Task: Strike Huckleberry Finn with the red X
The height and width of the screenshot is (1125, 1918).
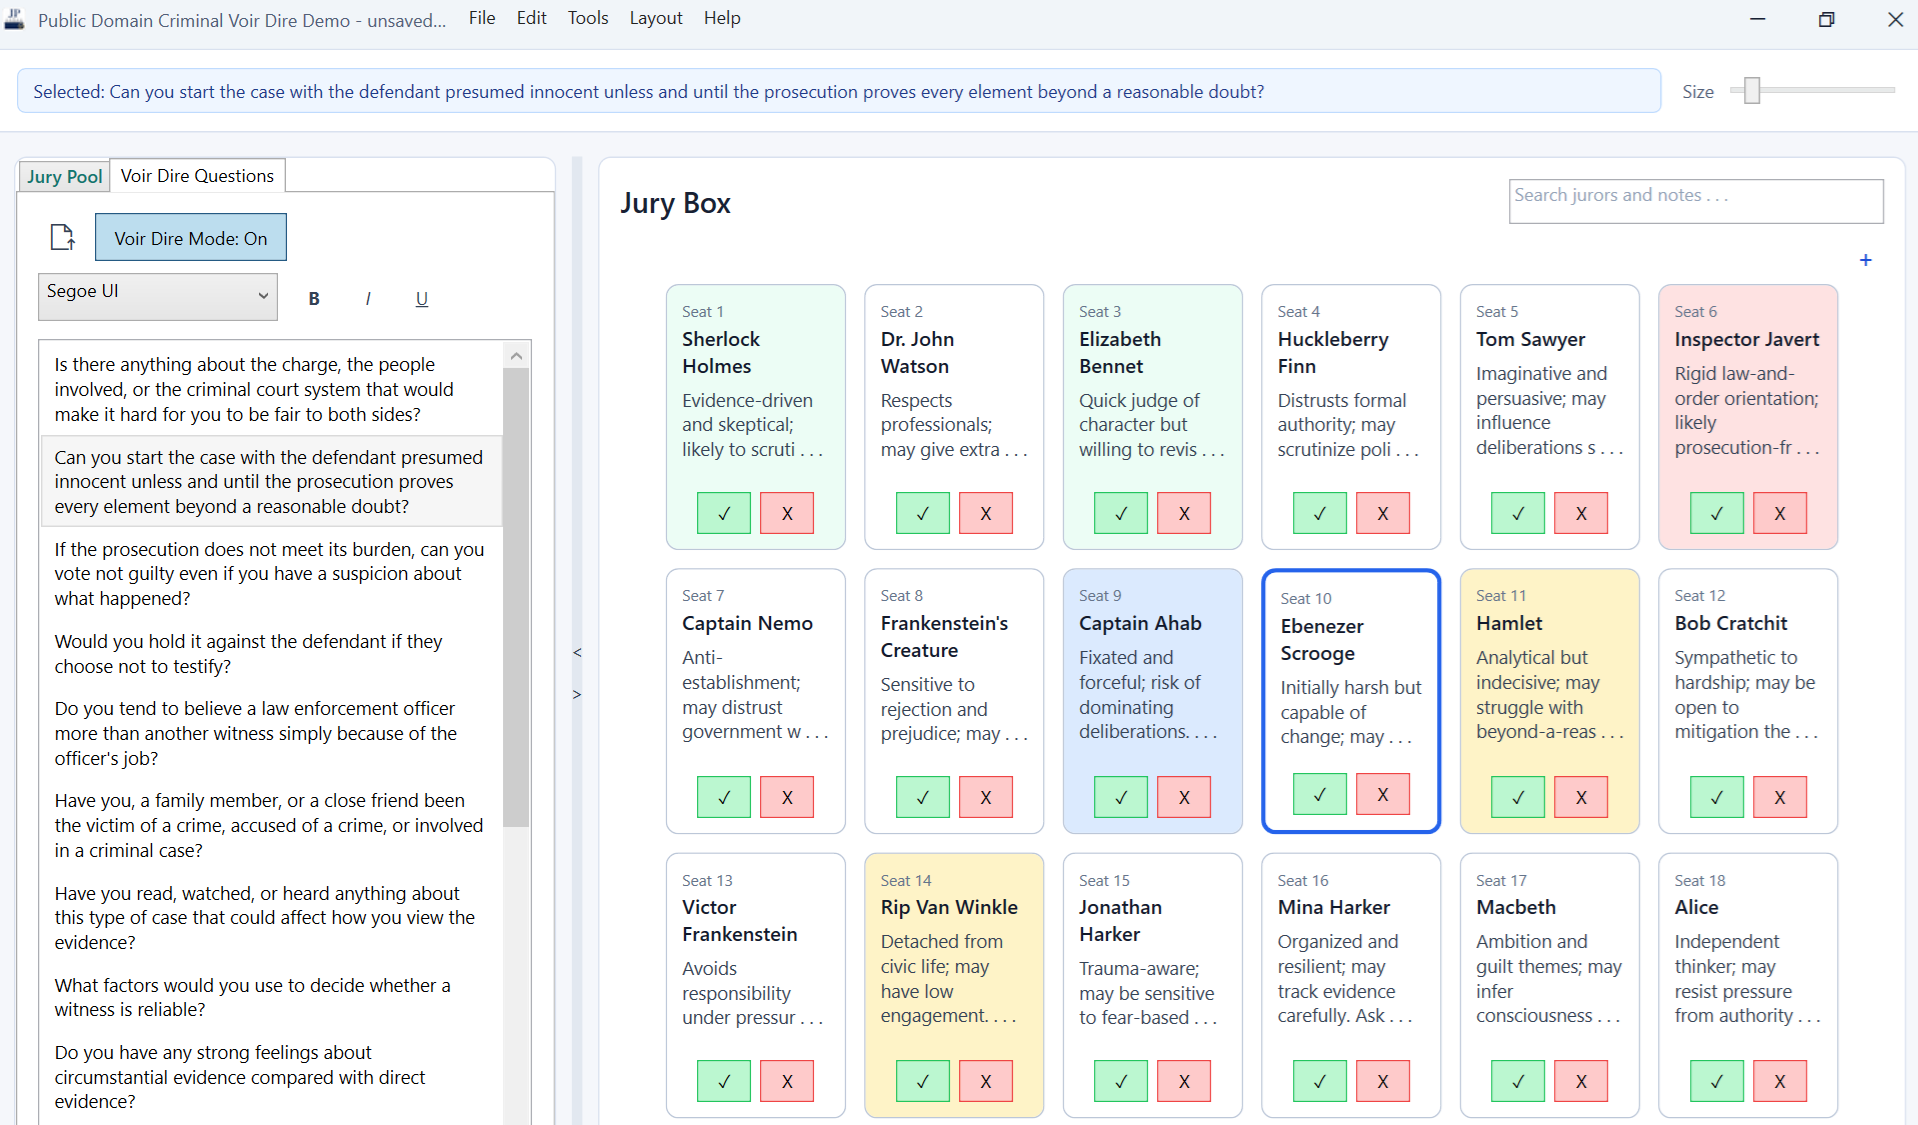Action: tap(1383, 513)
